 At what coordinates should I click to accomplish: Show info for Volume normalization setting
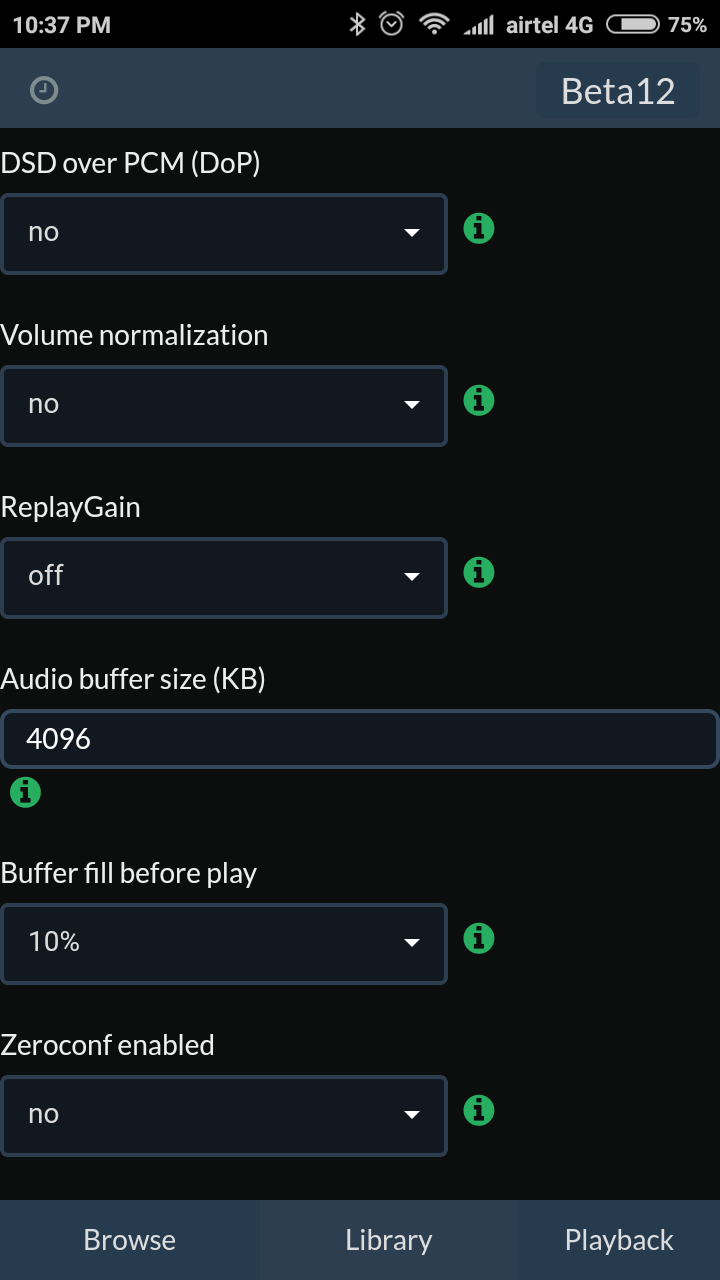479,401
